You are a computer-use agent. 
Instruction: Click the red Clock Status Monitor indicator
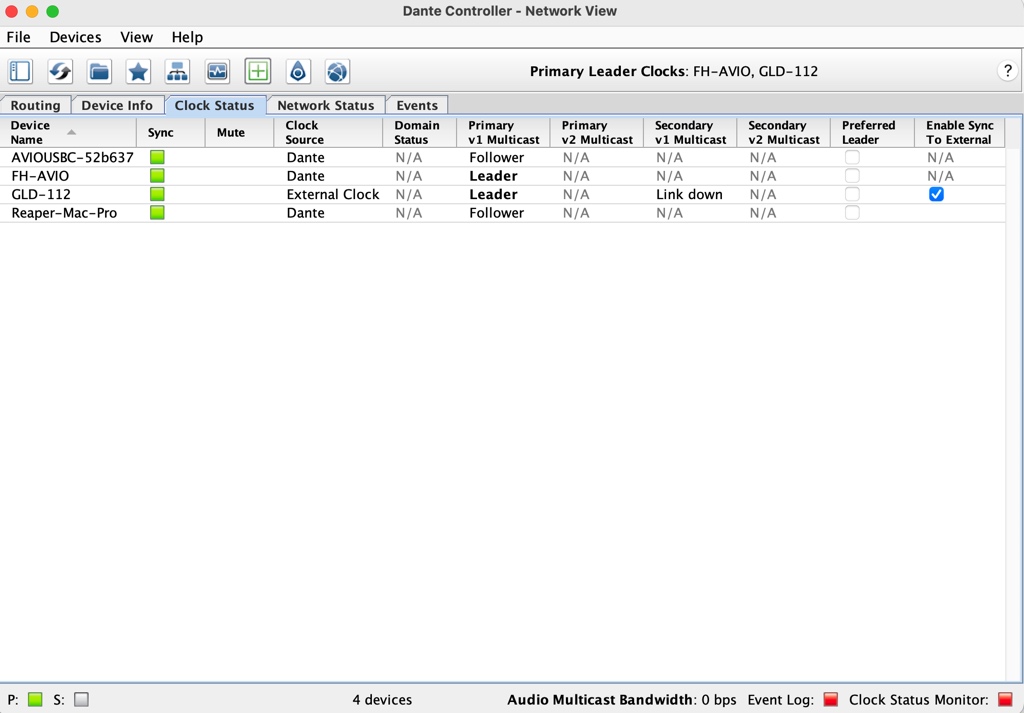coord(1006,699)
